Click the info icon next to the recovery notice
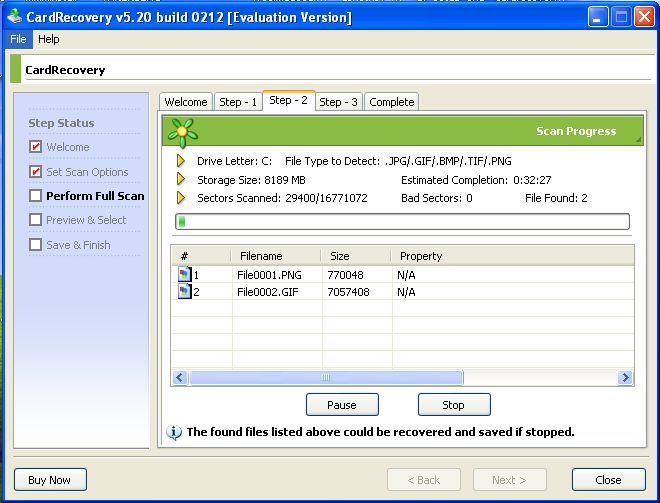660x503 pixels. click(174, 432)
